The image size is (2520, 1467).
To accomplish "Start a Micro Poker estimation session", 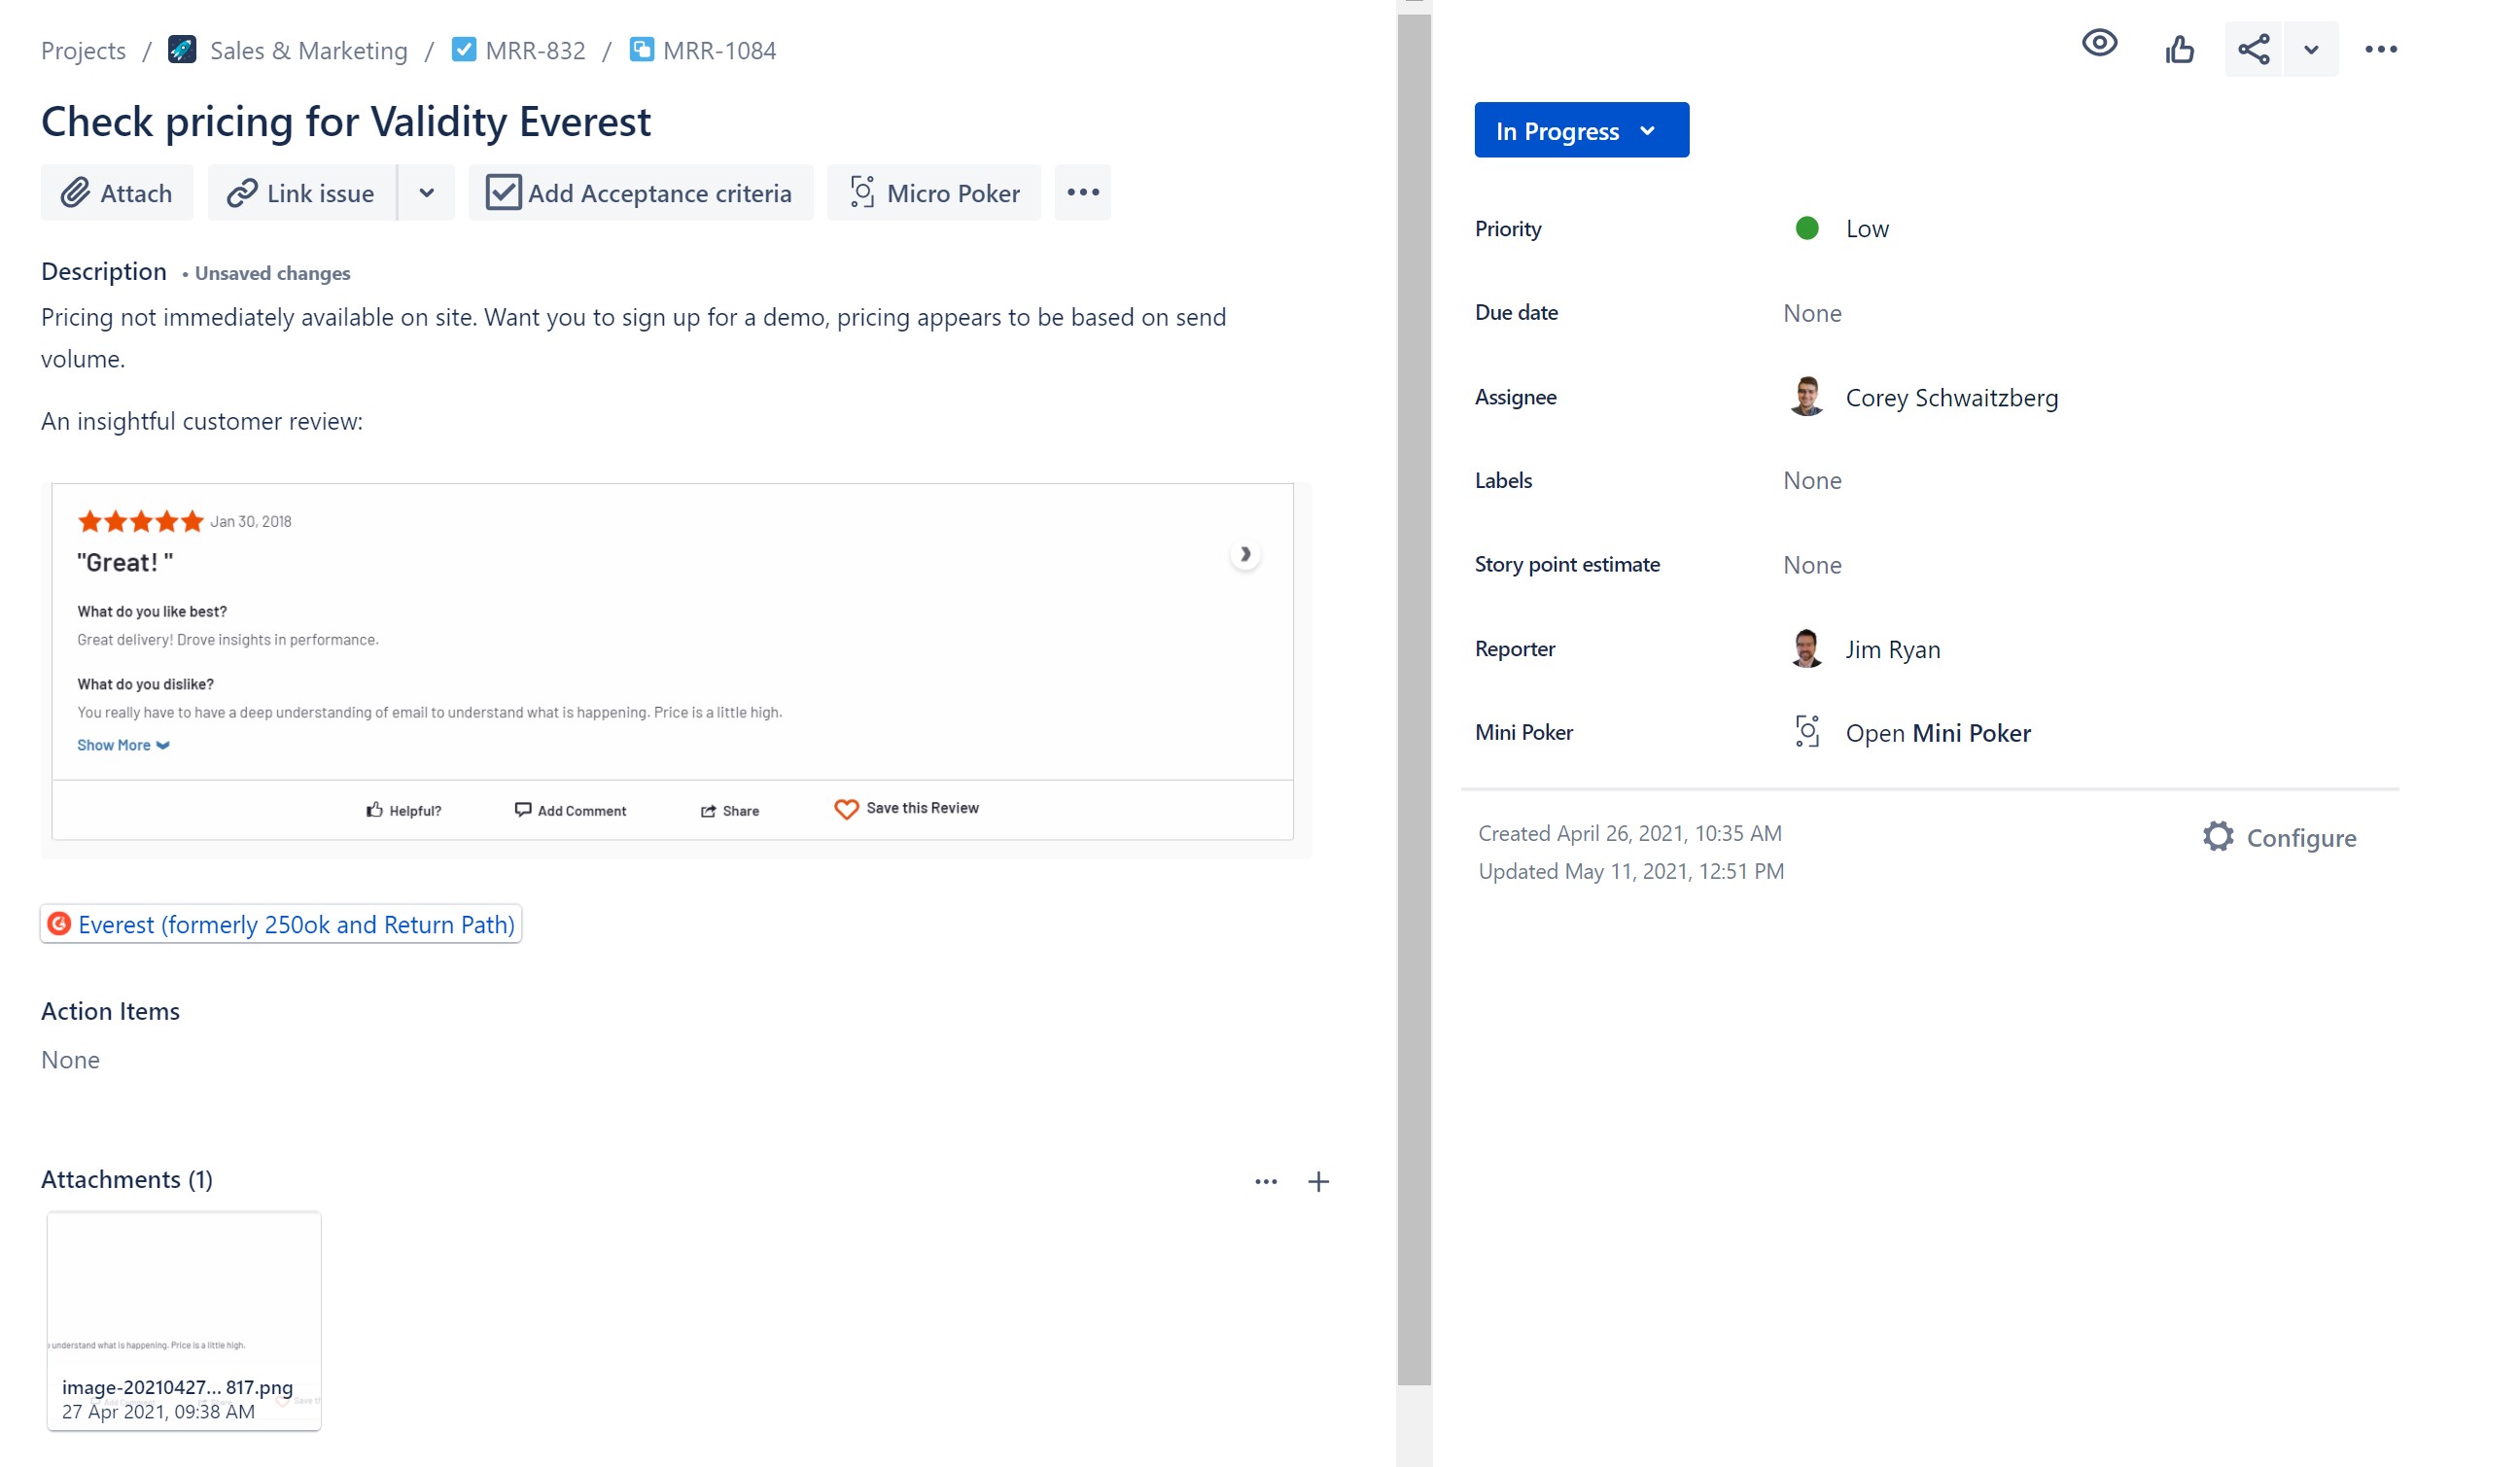I will click(933, 192).
